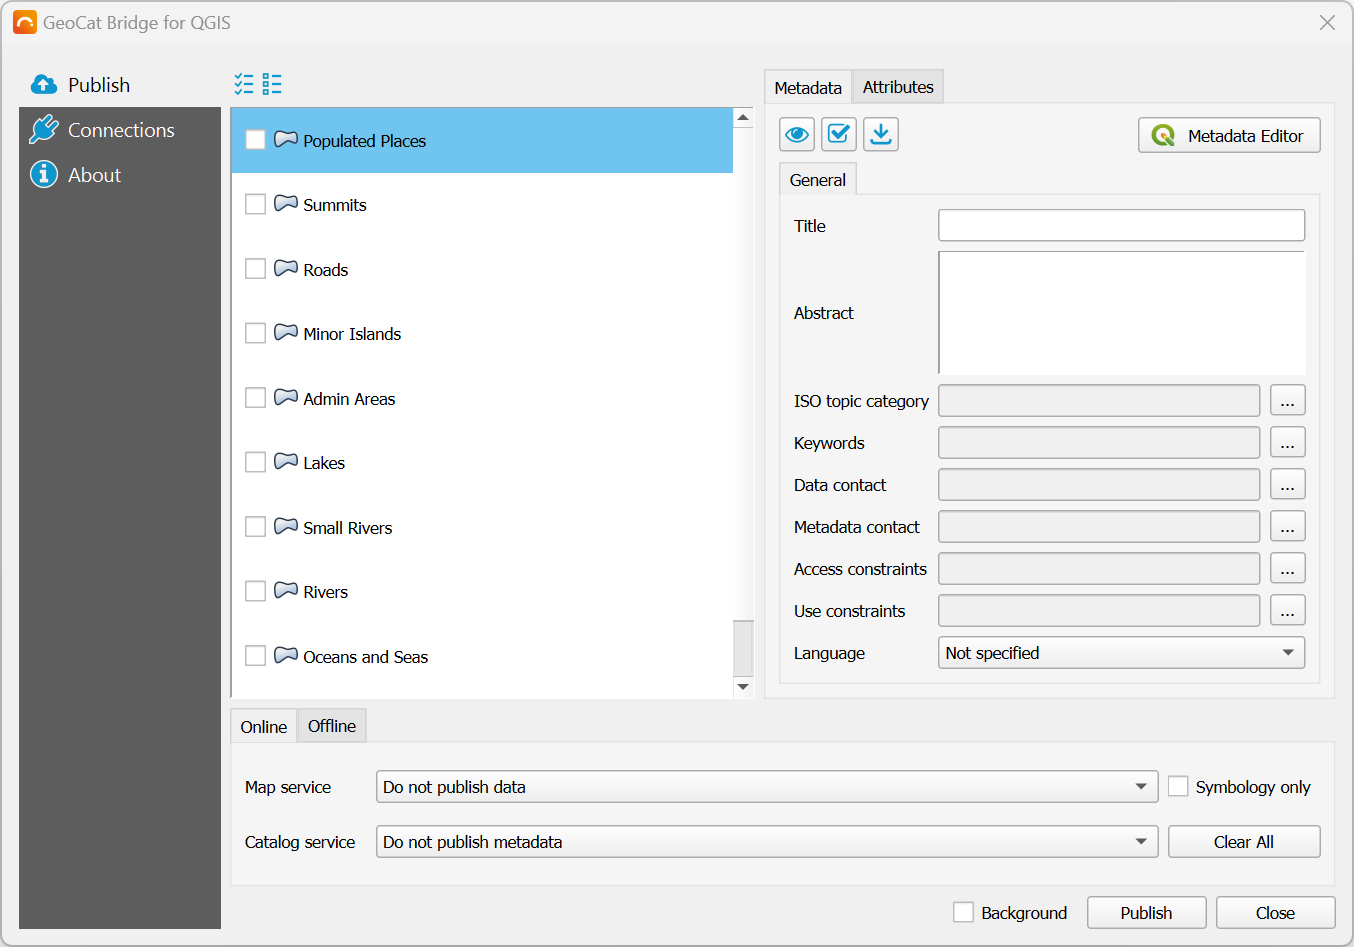Switch to the Attributes tab
The image size is (1354, 947).
[898, 87]
